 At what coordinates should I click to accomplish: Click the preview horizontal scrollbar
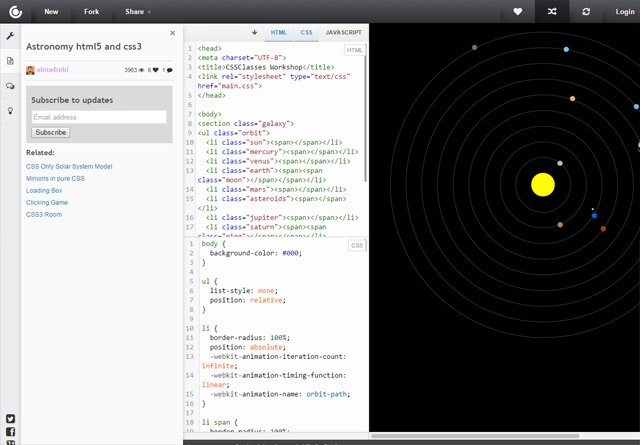point(474,436)
